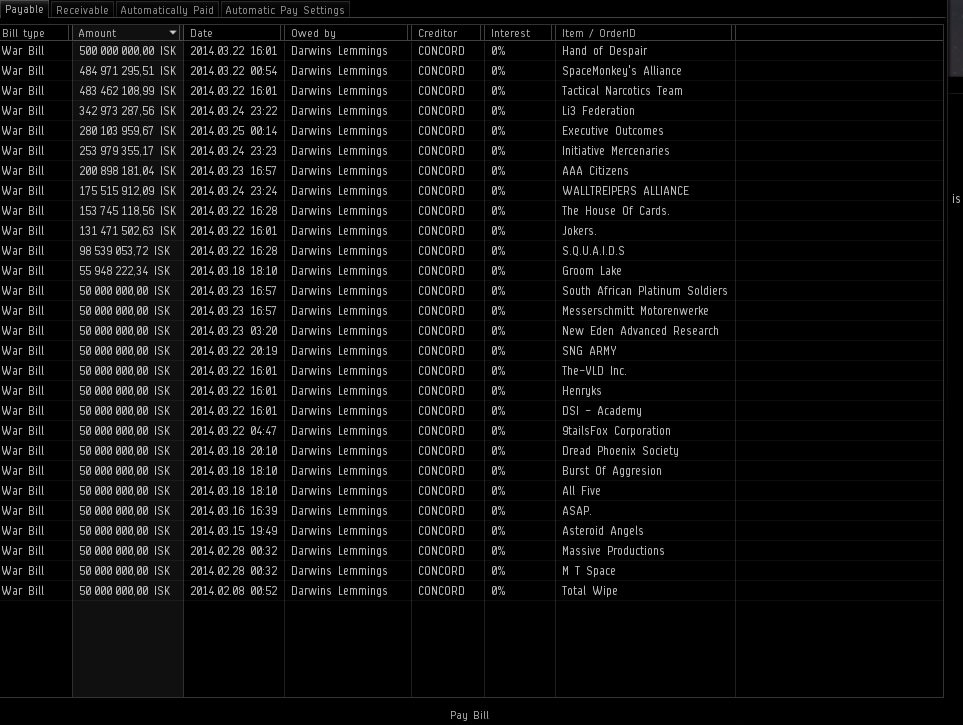The image size is (963, 725).
Task: Click amount 131 471 502,63 ISK
Action: coord(128,231)
